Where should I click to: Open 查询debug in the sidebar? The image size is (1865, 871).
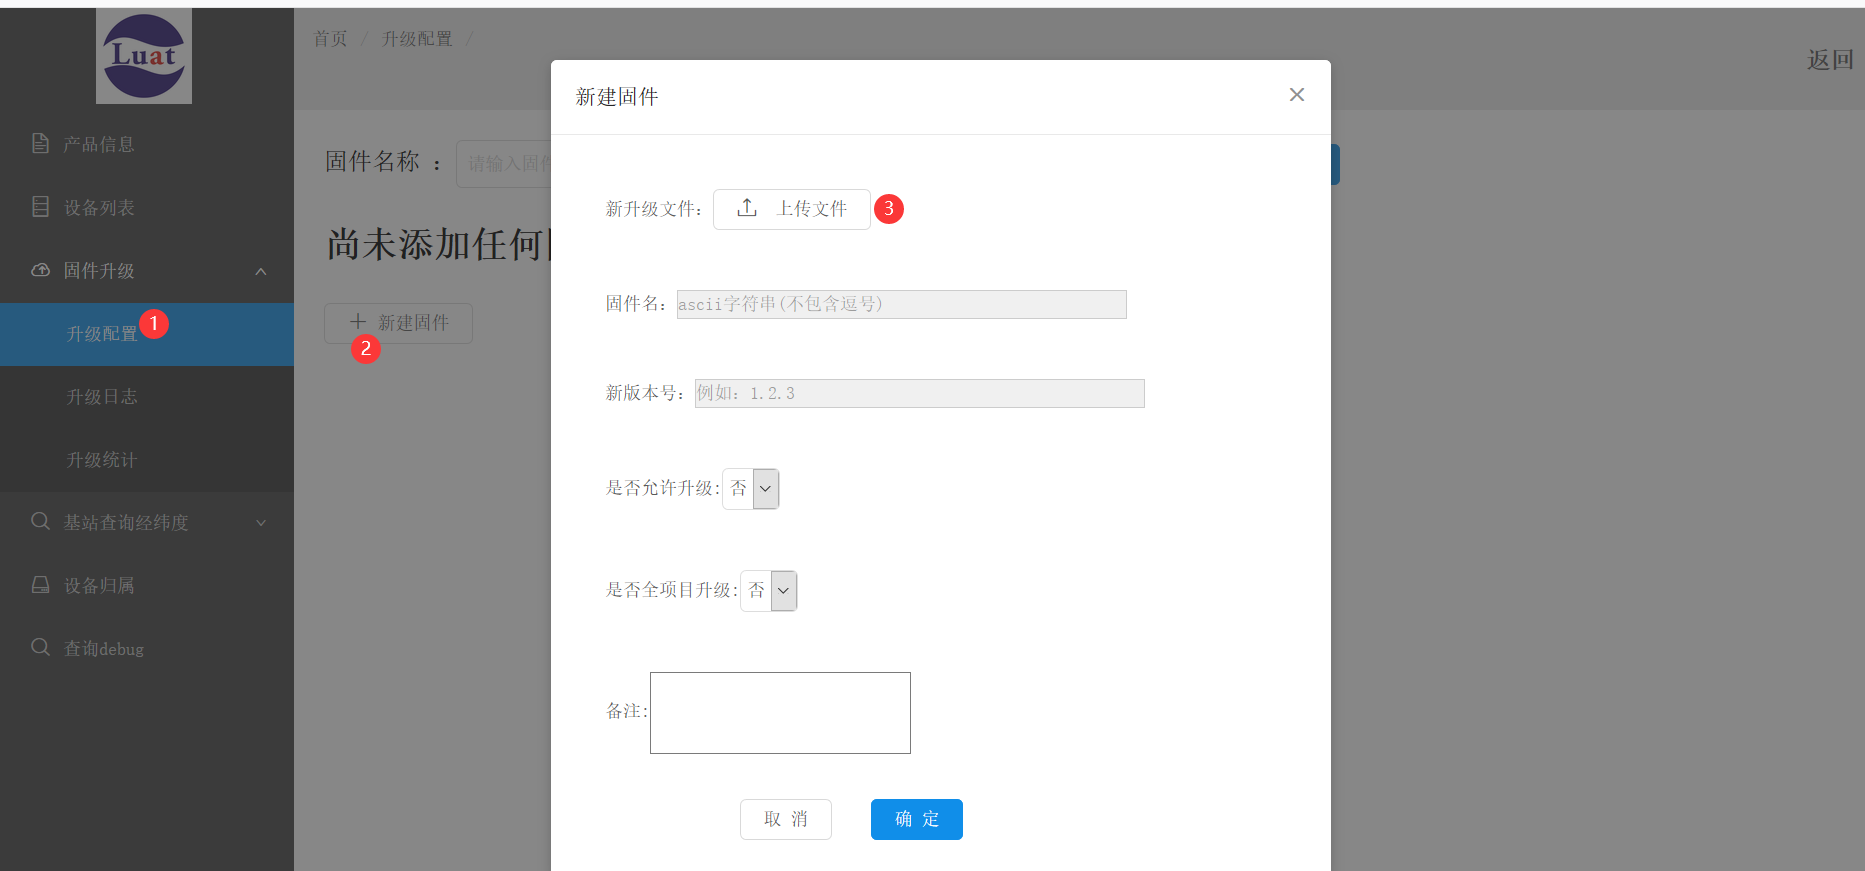pos(147,648)
